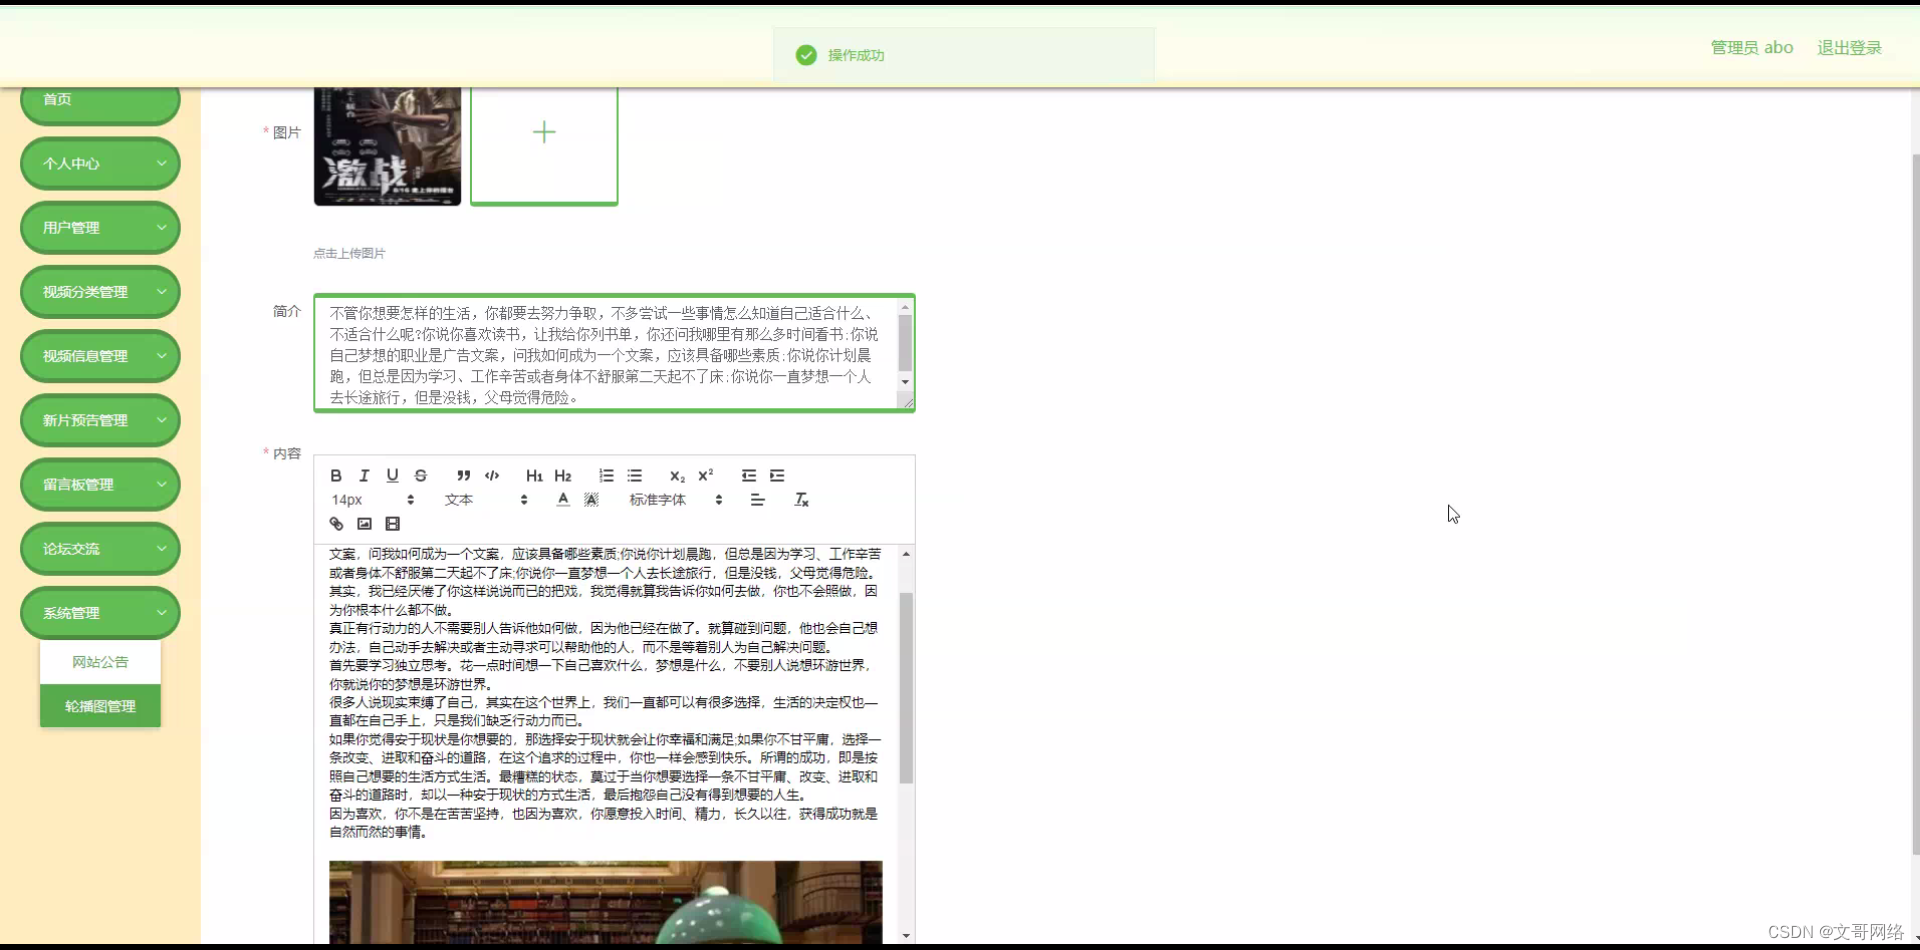Screen dimensions: 1920x950
Task: Apply Heading 1 formatting
Action: point(535,476)
